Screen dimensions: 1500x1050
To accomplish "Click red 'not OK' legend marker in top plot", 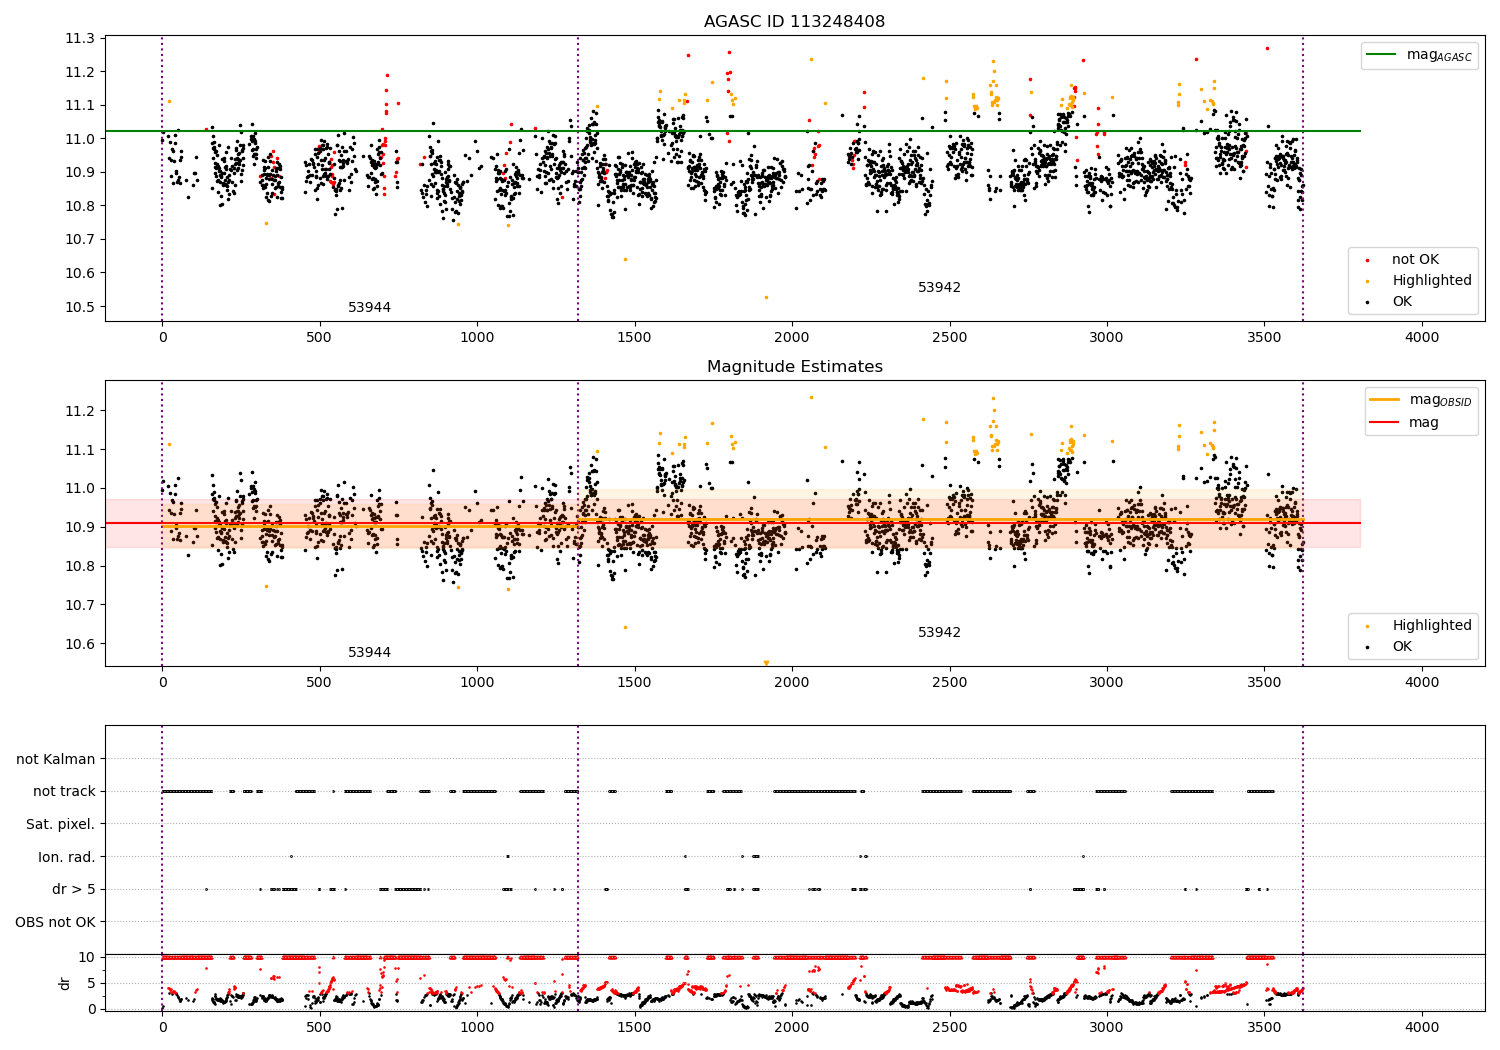I will pyautogui.click(x=1367, y=260).
